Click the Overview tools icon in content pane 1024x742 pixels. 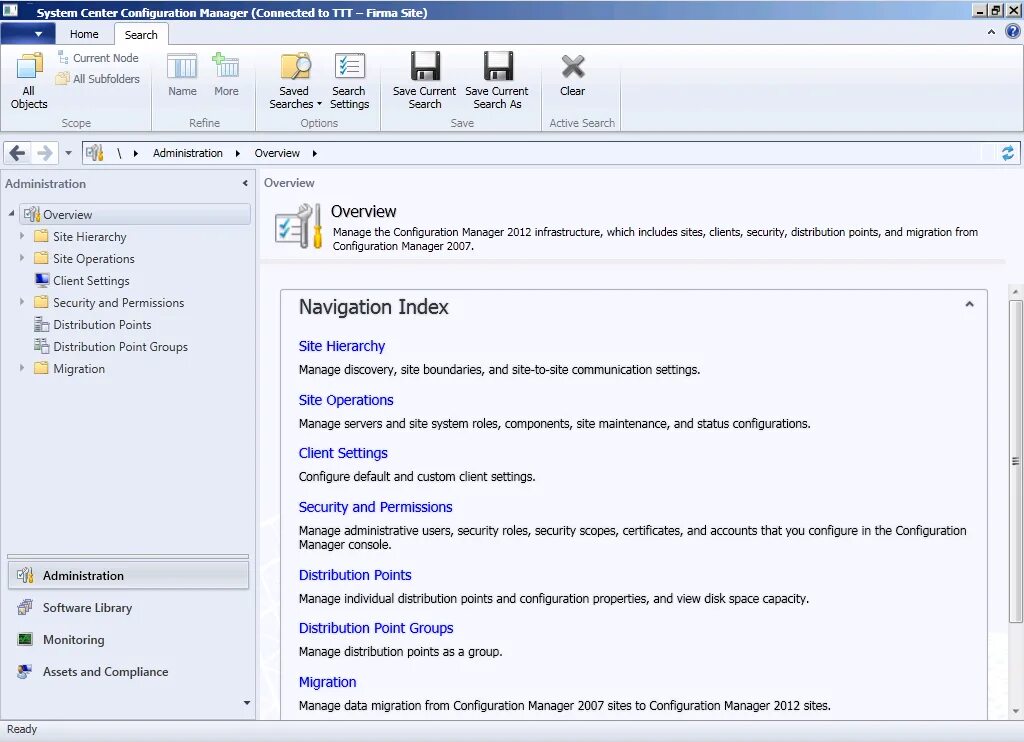tap(298, 225)
